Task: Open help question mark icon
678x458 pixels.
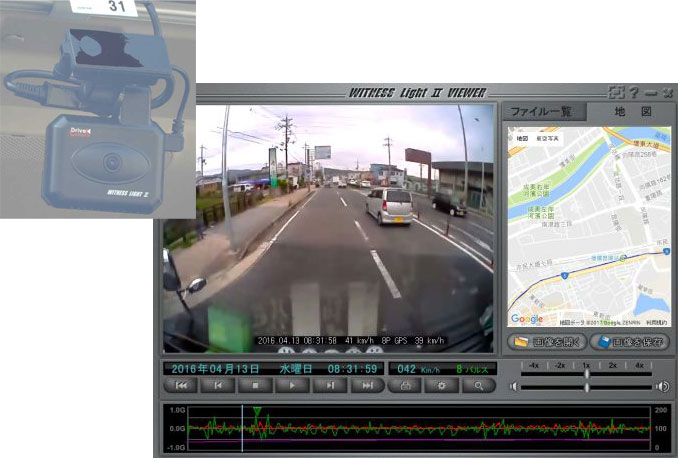Action: [634, 92]
